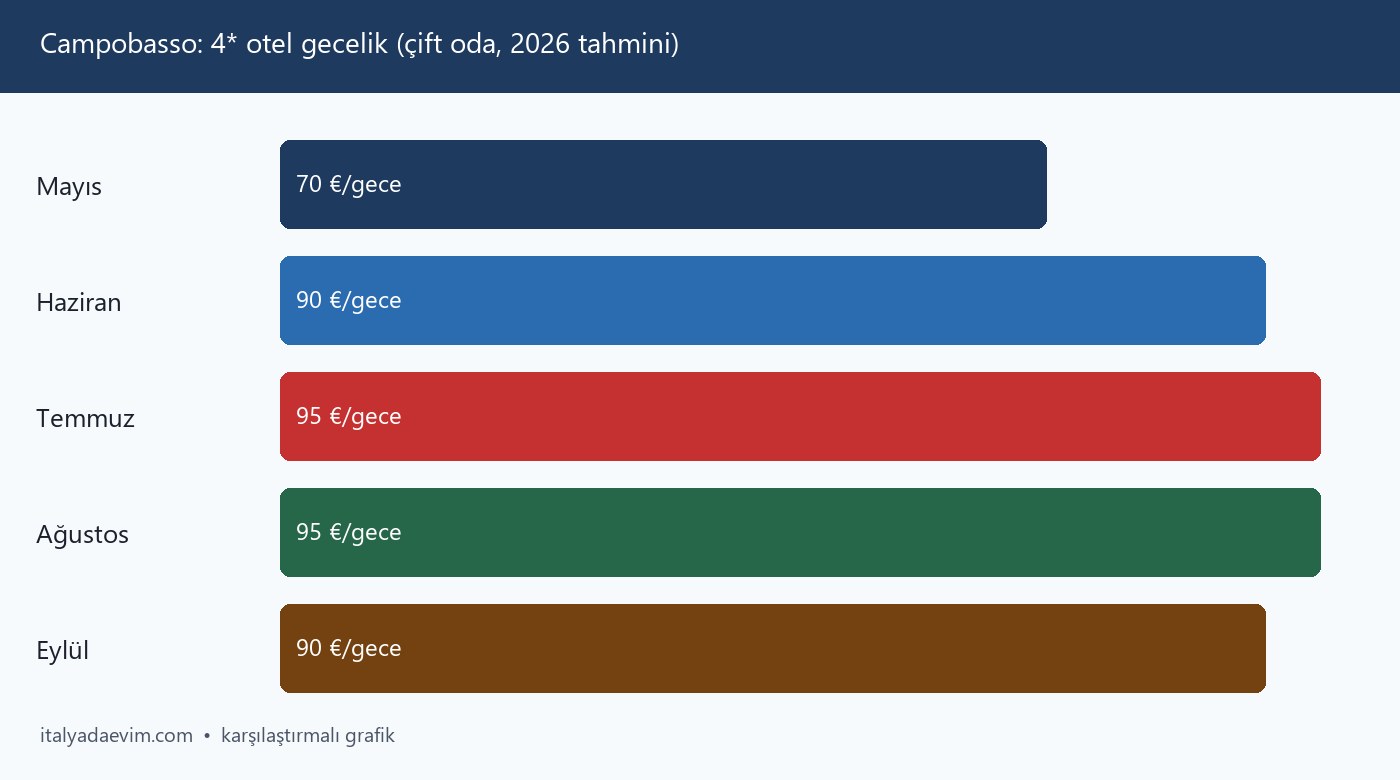Click 95 €/gece text in Ağustos bar
Viewport: 1400px width, 780px height.
click(348, 533)
